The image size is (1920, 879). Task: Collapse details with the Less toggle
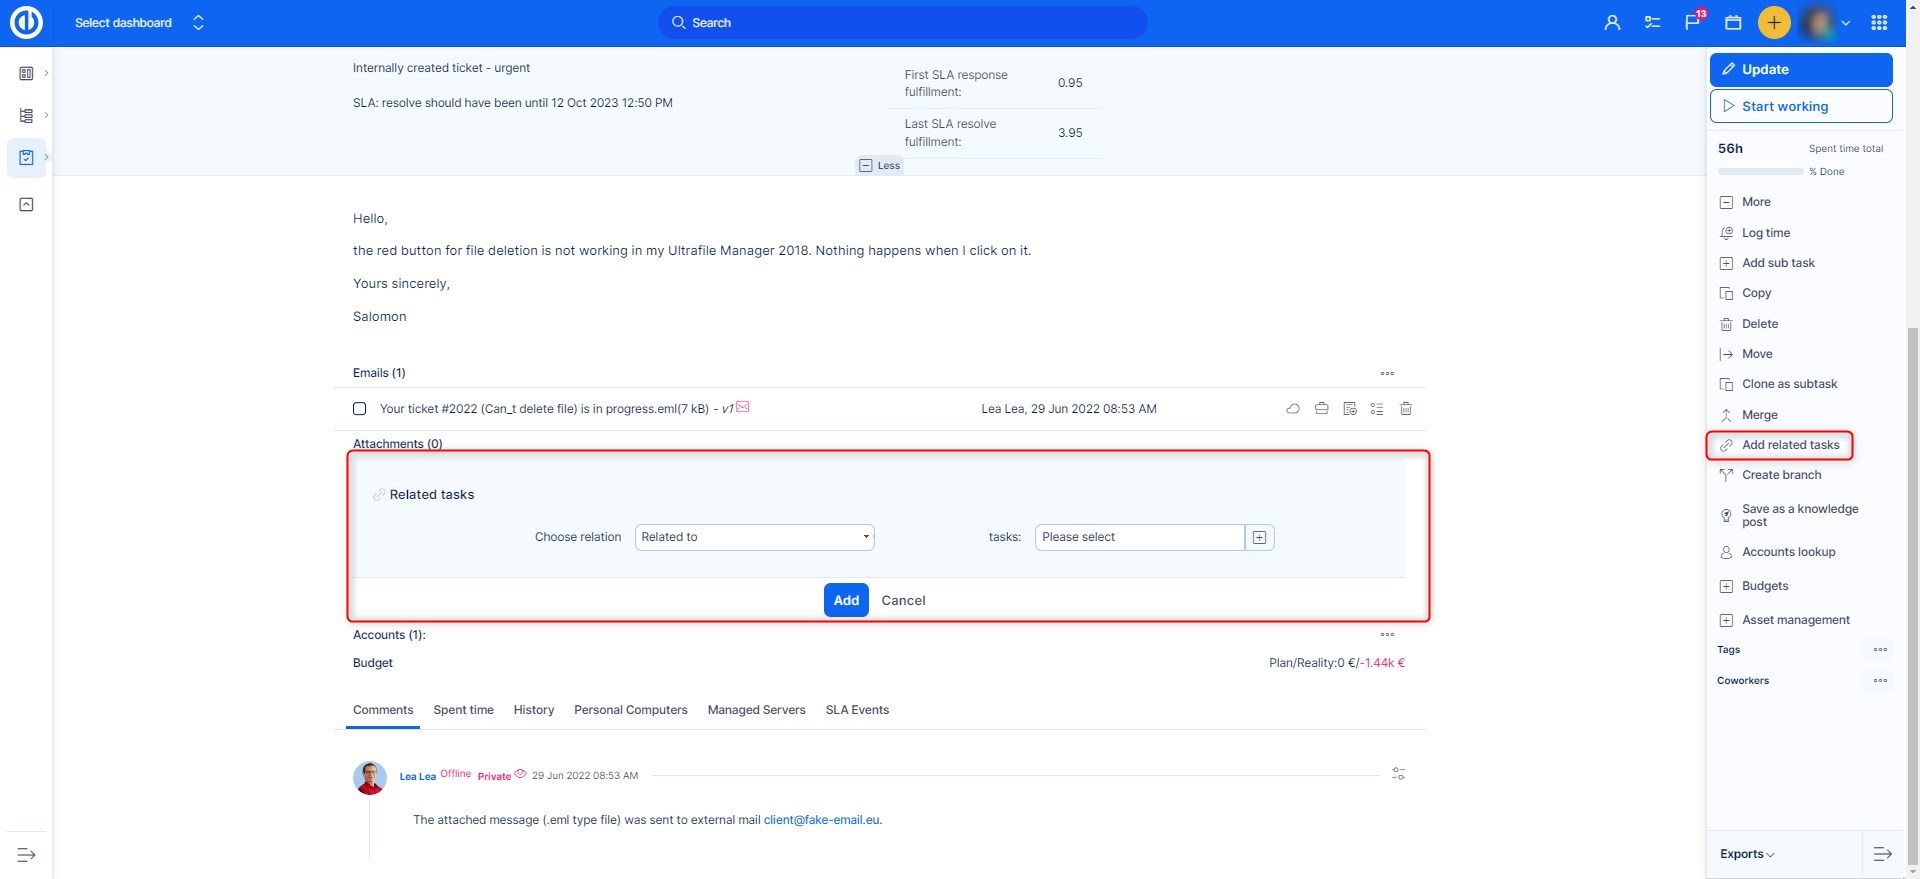pyautogui.click(x=880, y=166)
